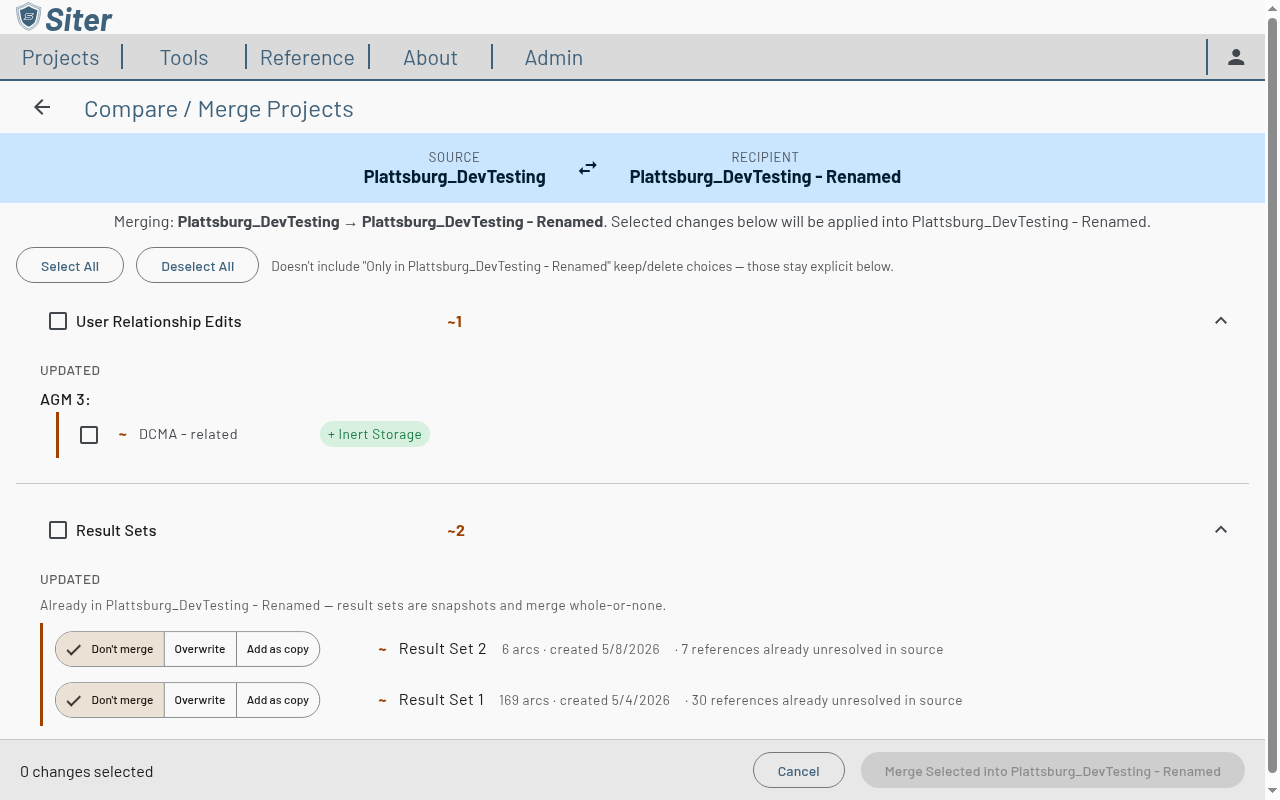
Task: Open the Reference menu
Action: point(307,58)
